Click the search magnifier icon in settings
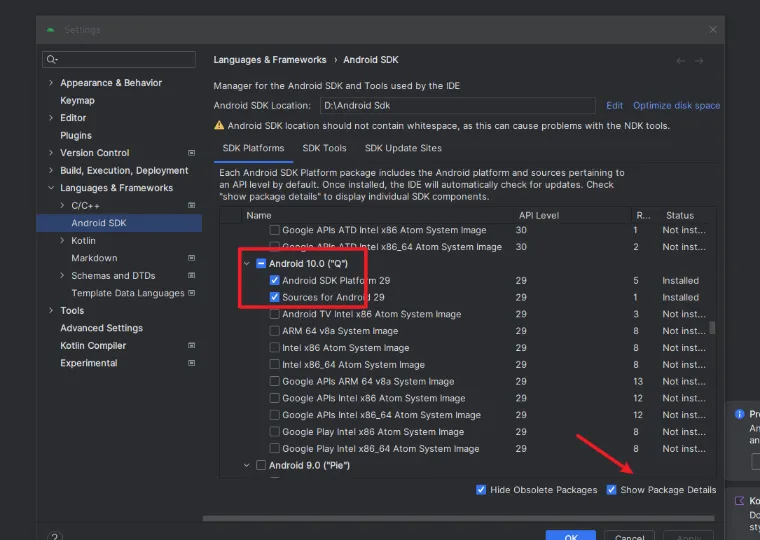This screenshot has width=760, height=540. click(51, 60)
